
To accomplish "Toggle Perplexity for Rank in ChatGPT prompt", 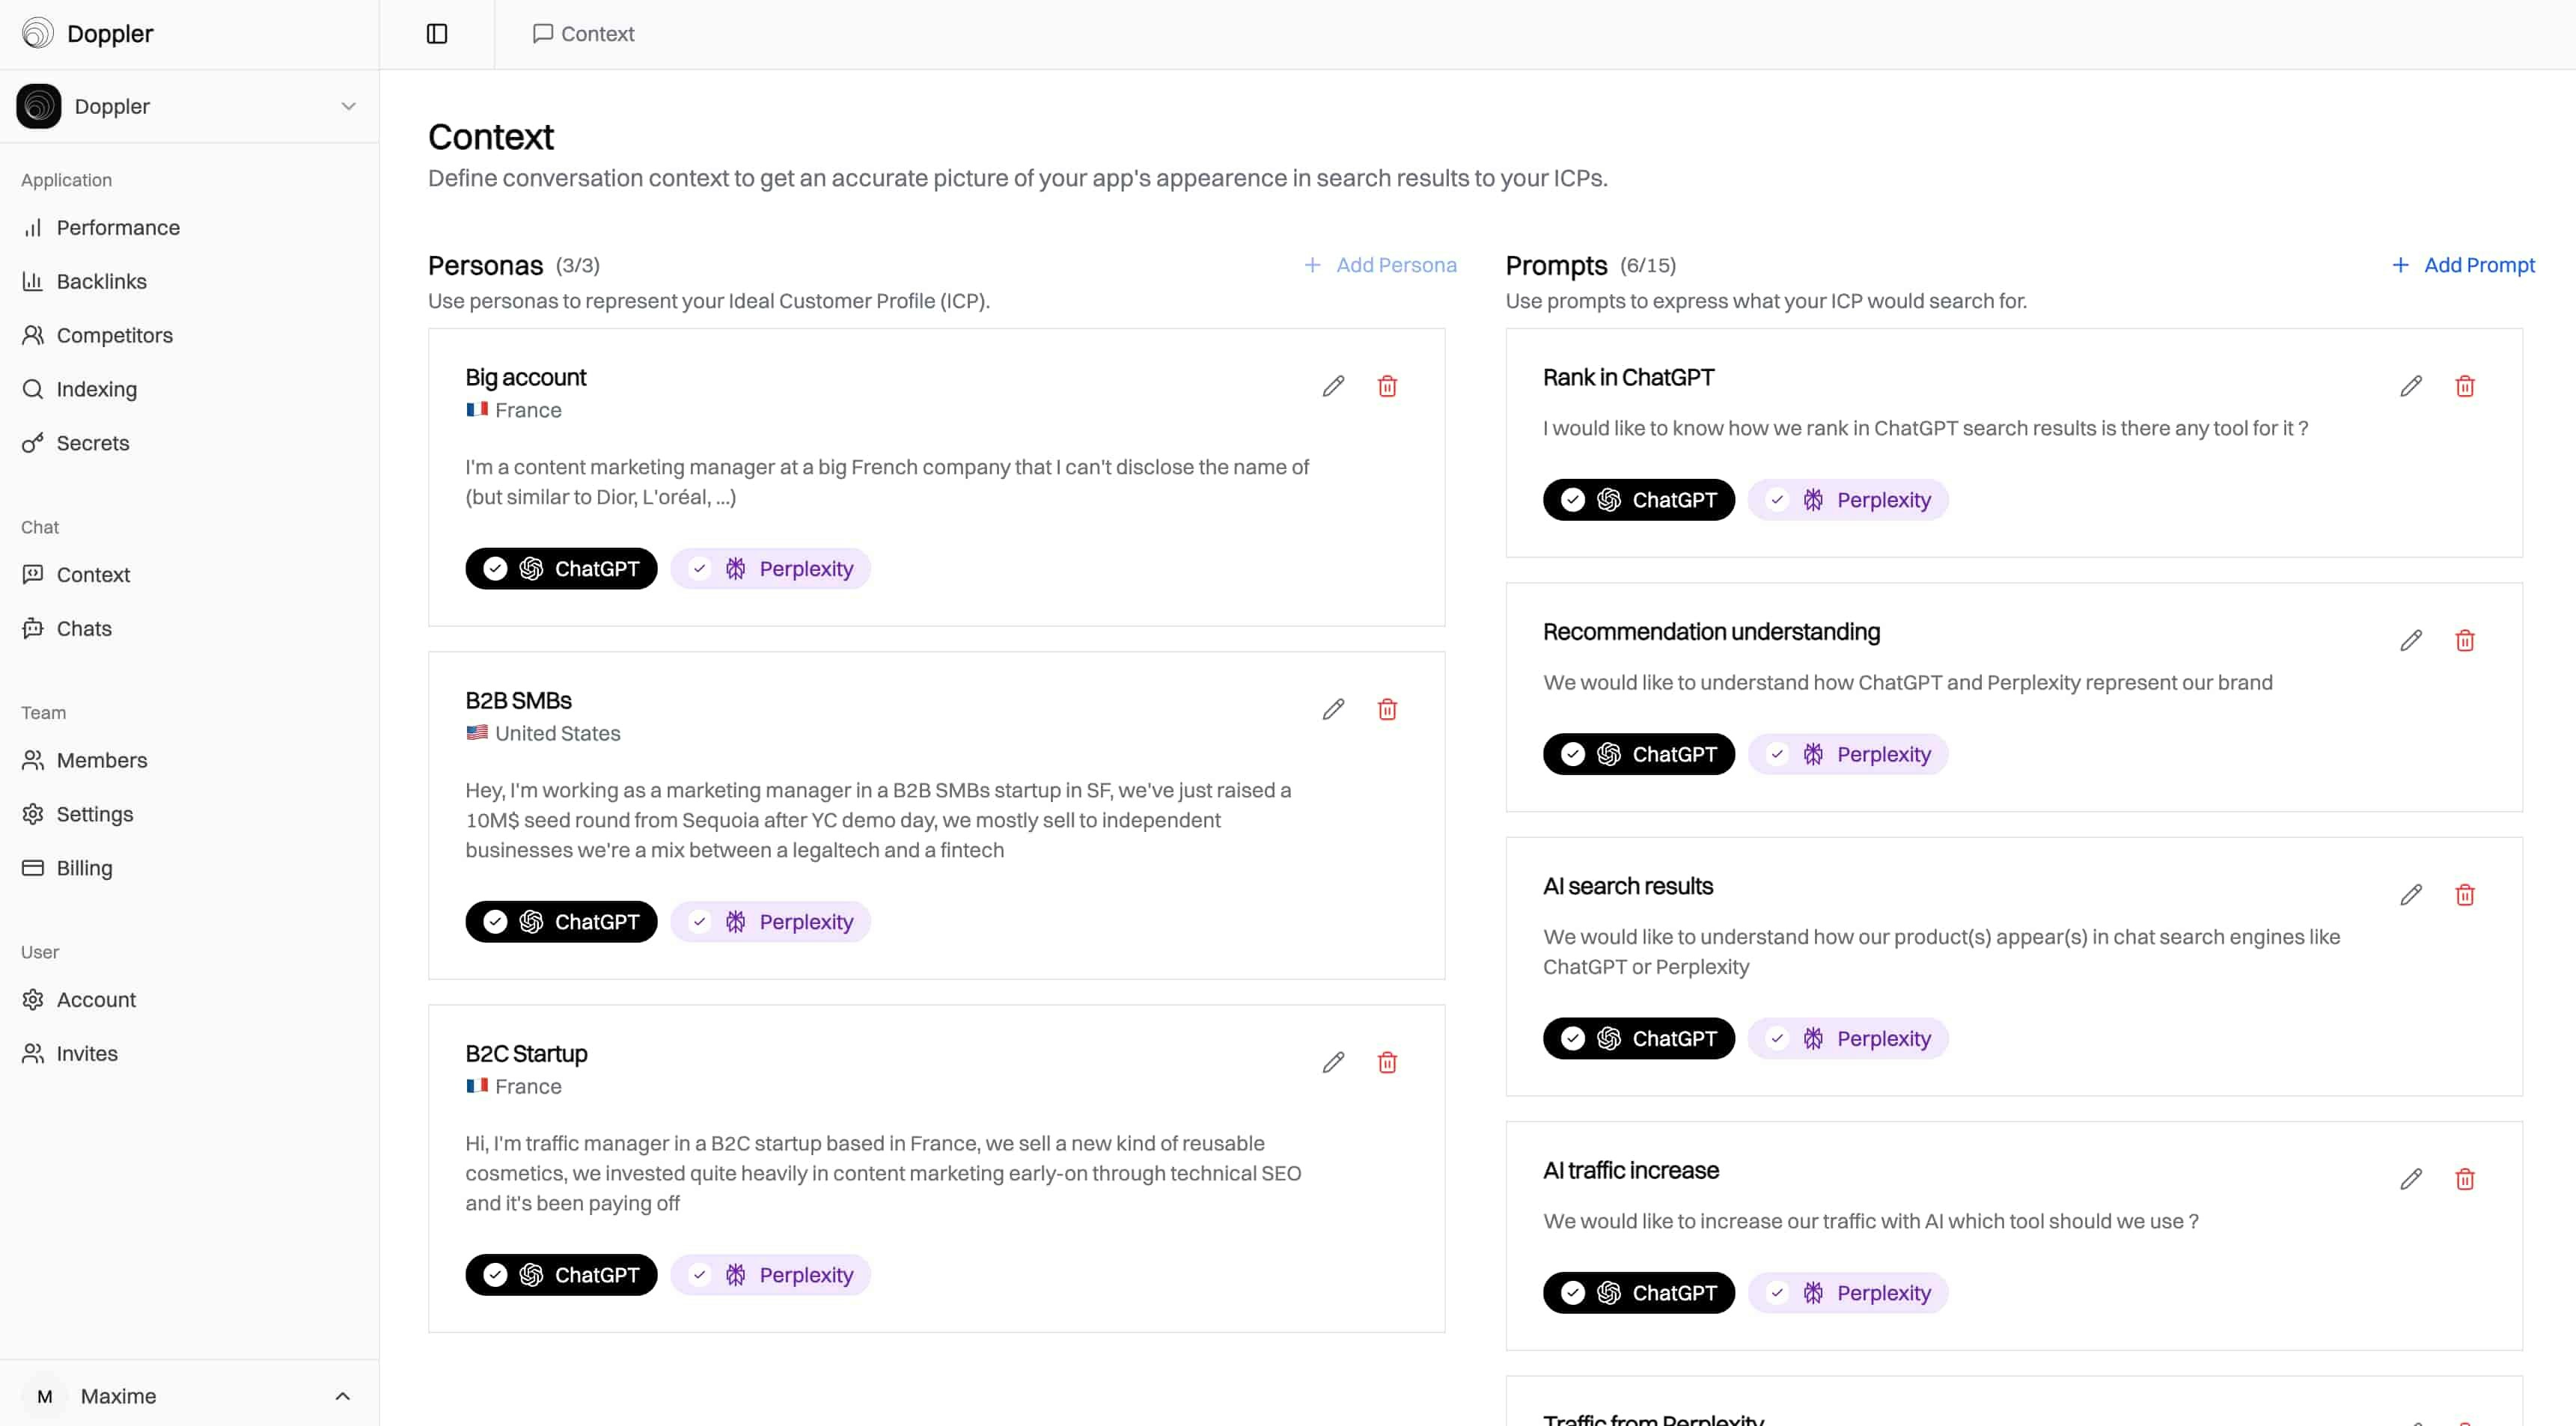I will point(1847,500).
